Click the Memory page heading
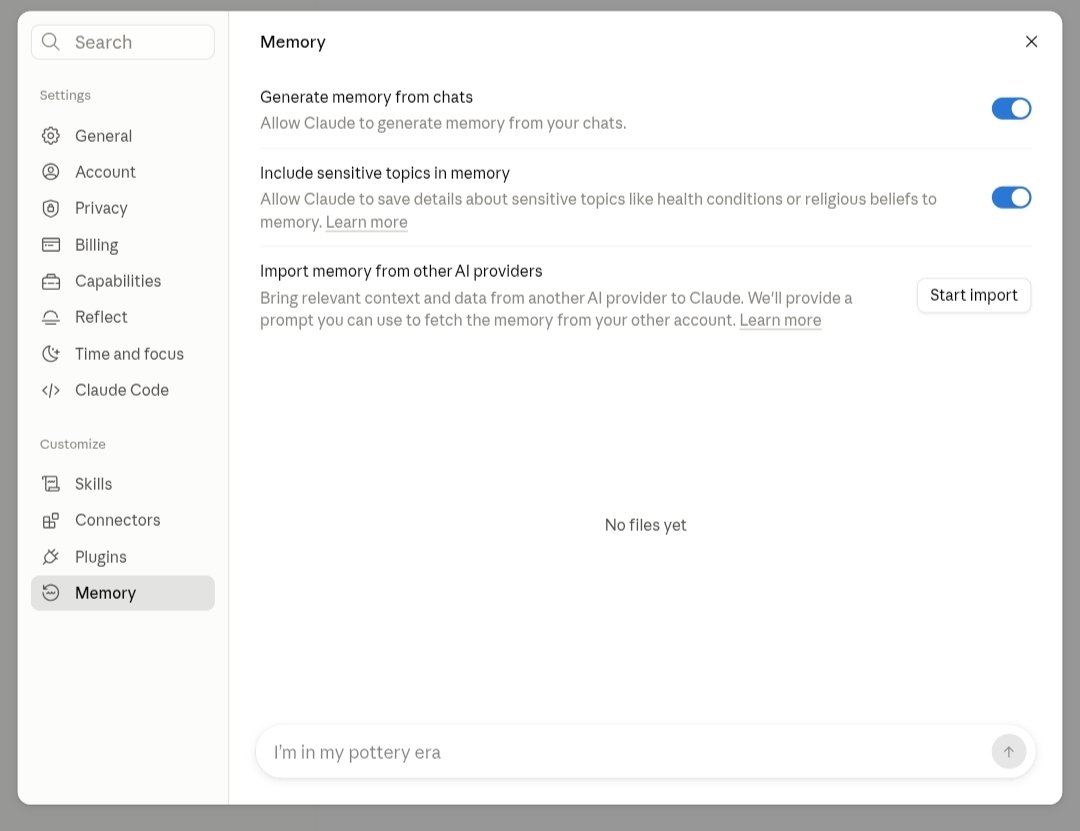 293,42
